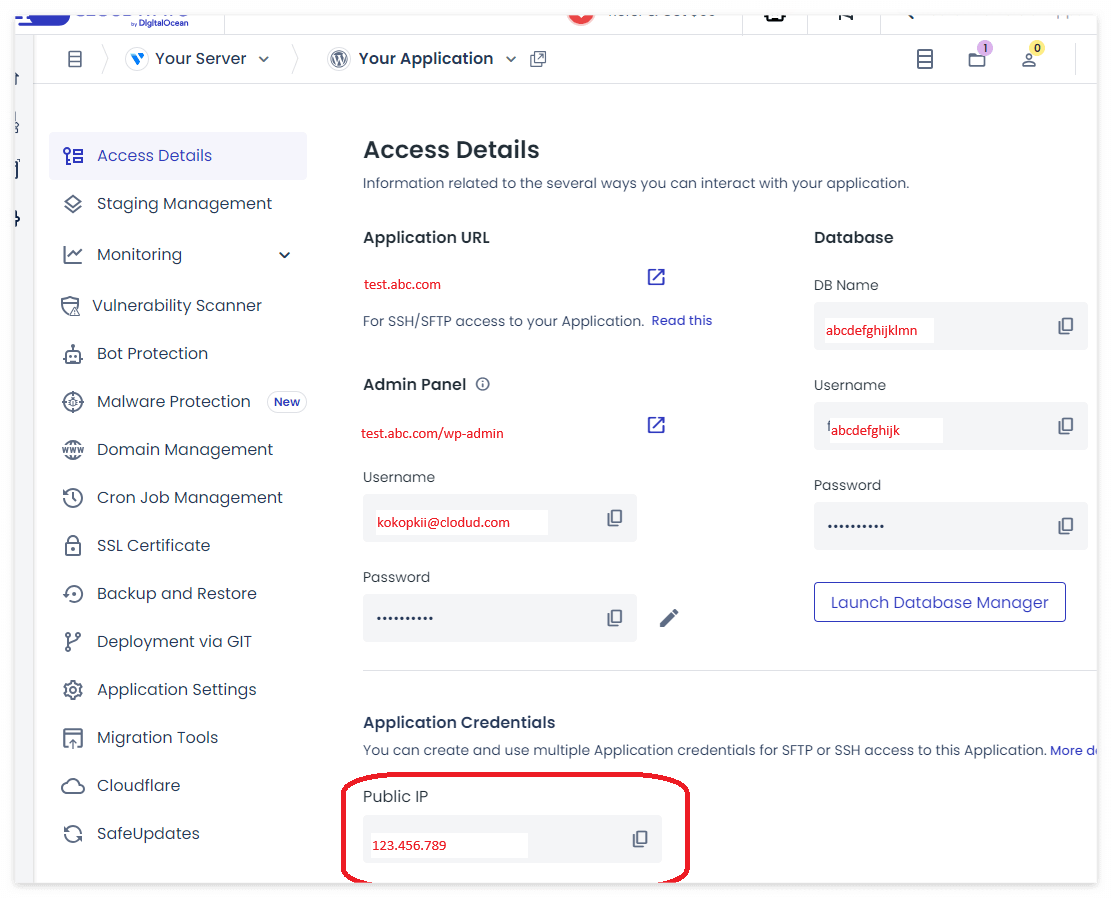The width and height of the screenshot is (1112, 898).
Task: Click the Read this link
Action: pos(682,321)
